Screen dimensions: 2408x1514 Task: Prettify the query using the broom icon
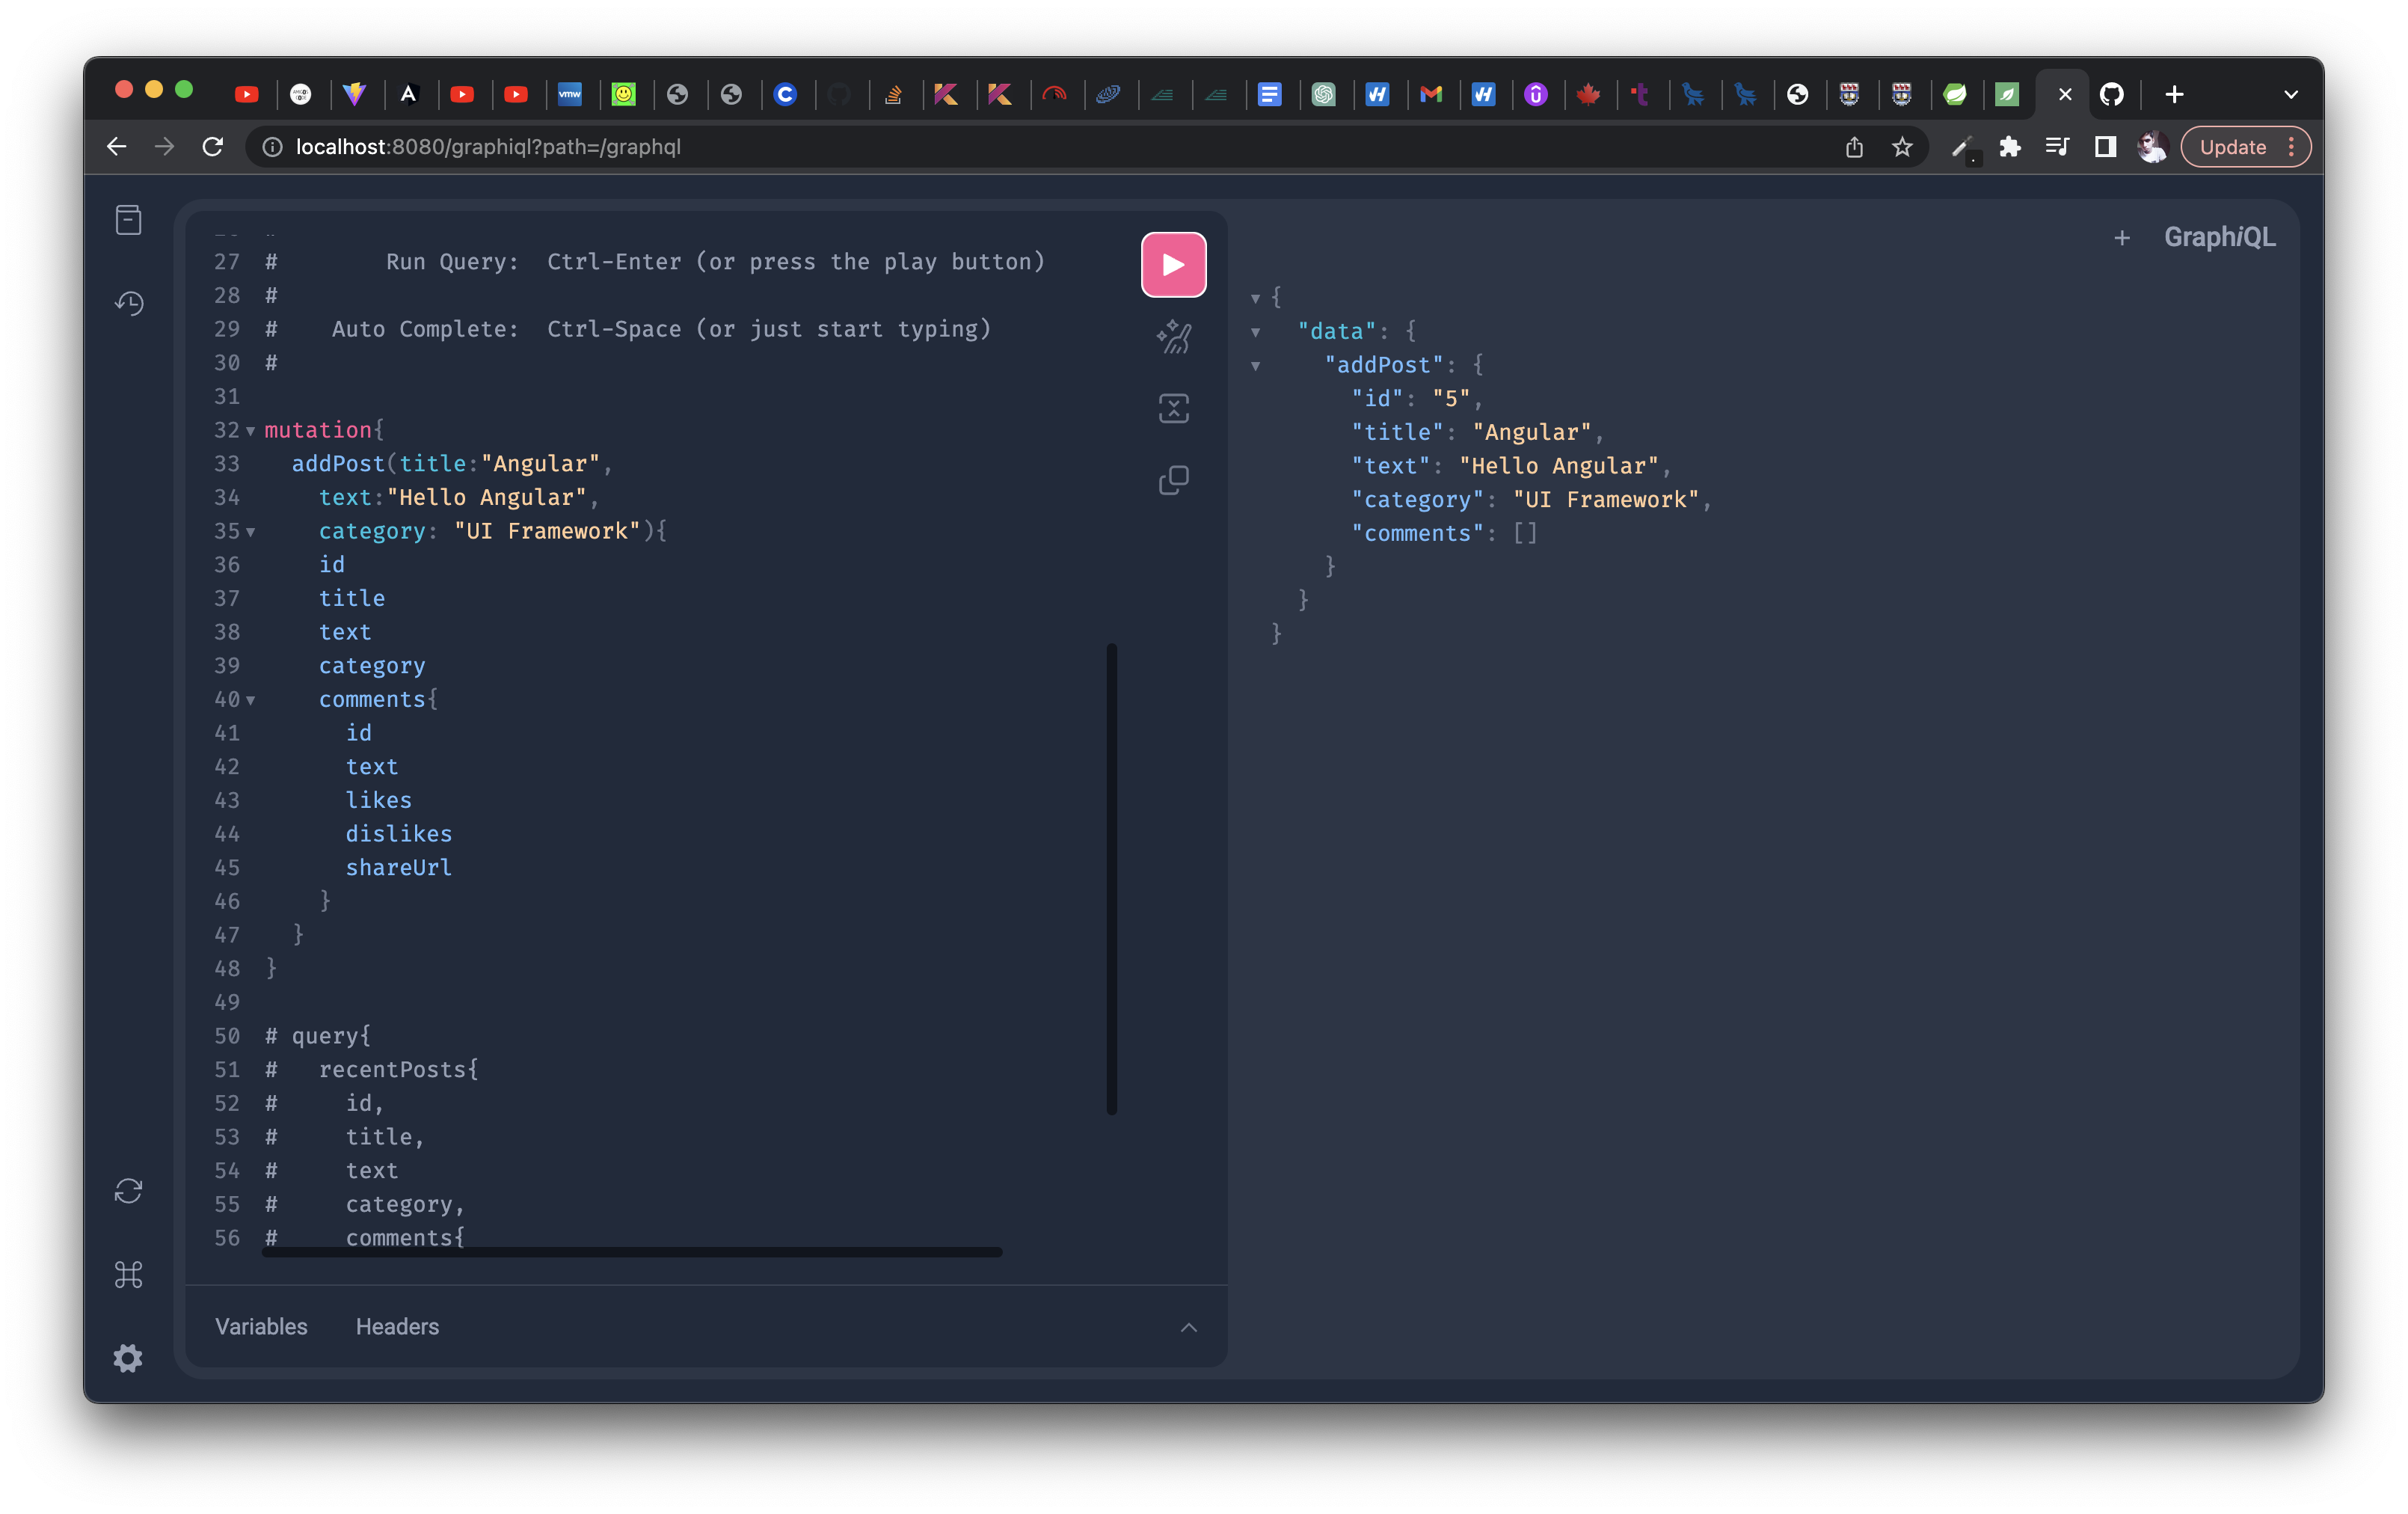(x=1173, y=336)
